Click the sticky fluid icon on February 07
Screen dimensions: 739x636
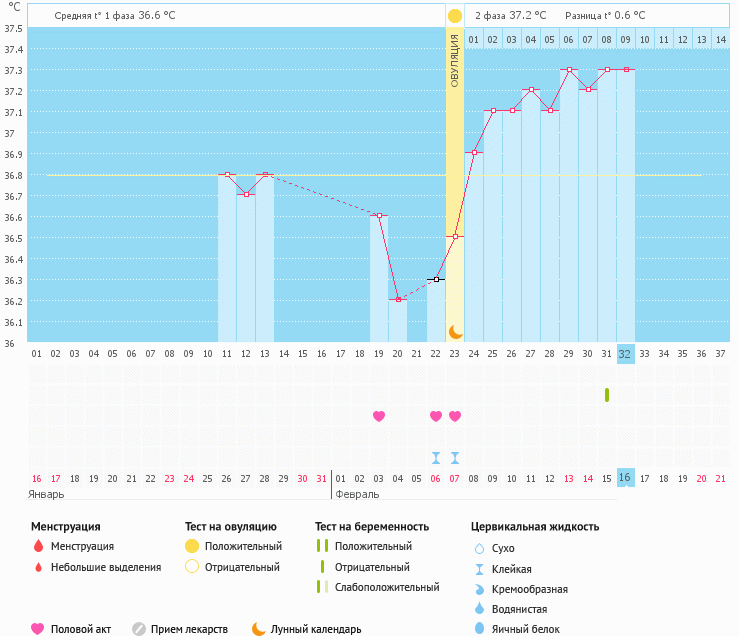pyautogui.click(x=455, y=458)
